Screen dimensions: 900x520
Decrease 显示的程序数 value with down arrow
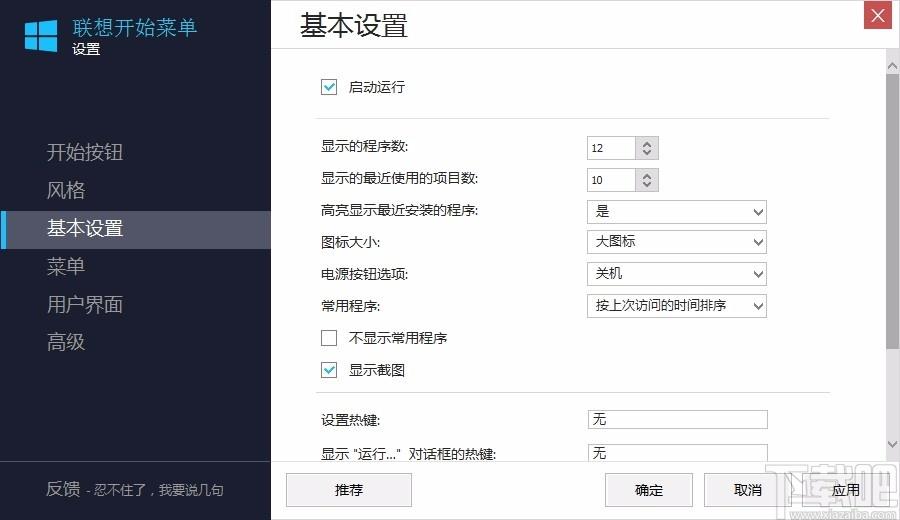pos(647,153)
